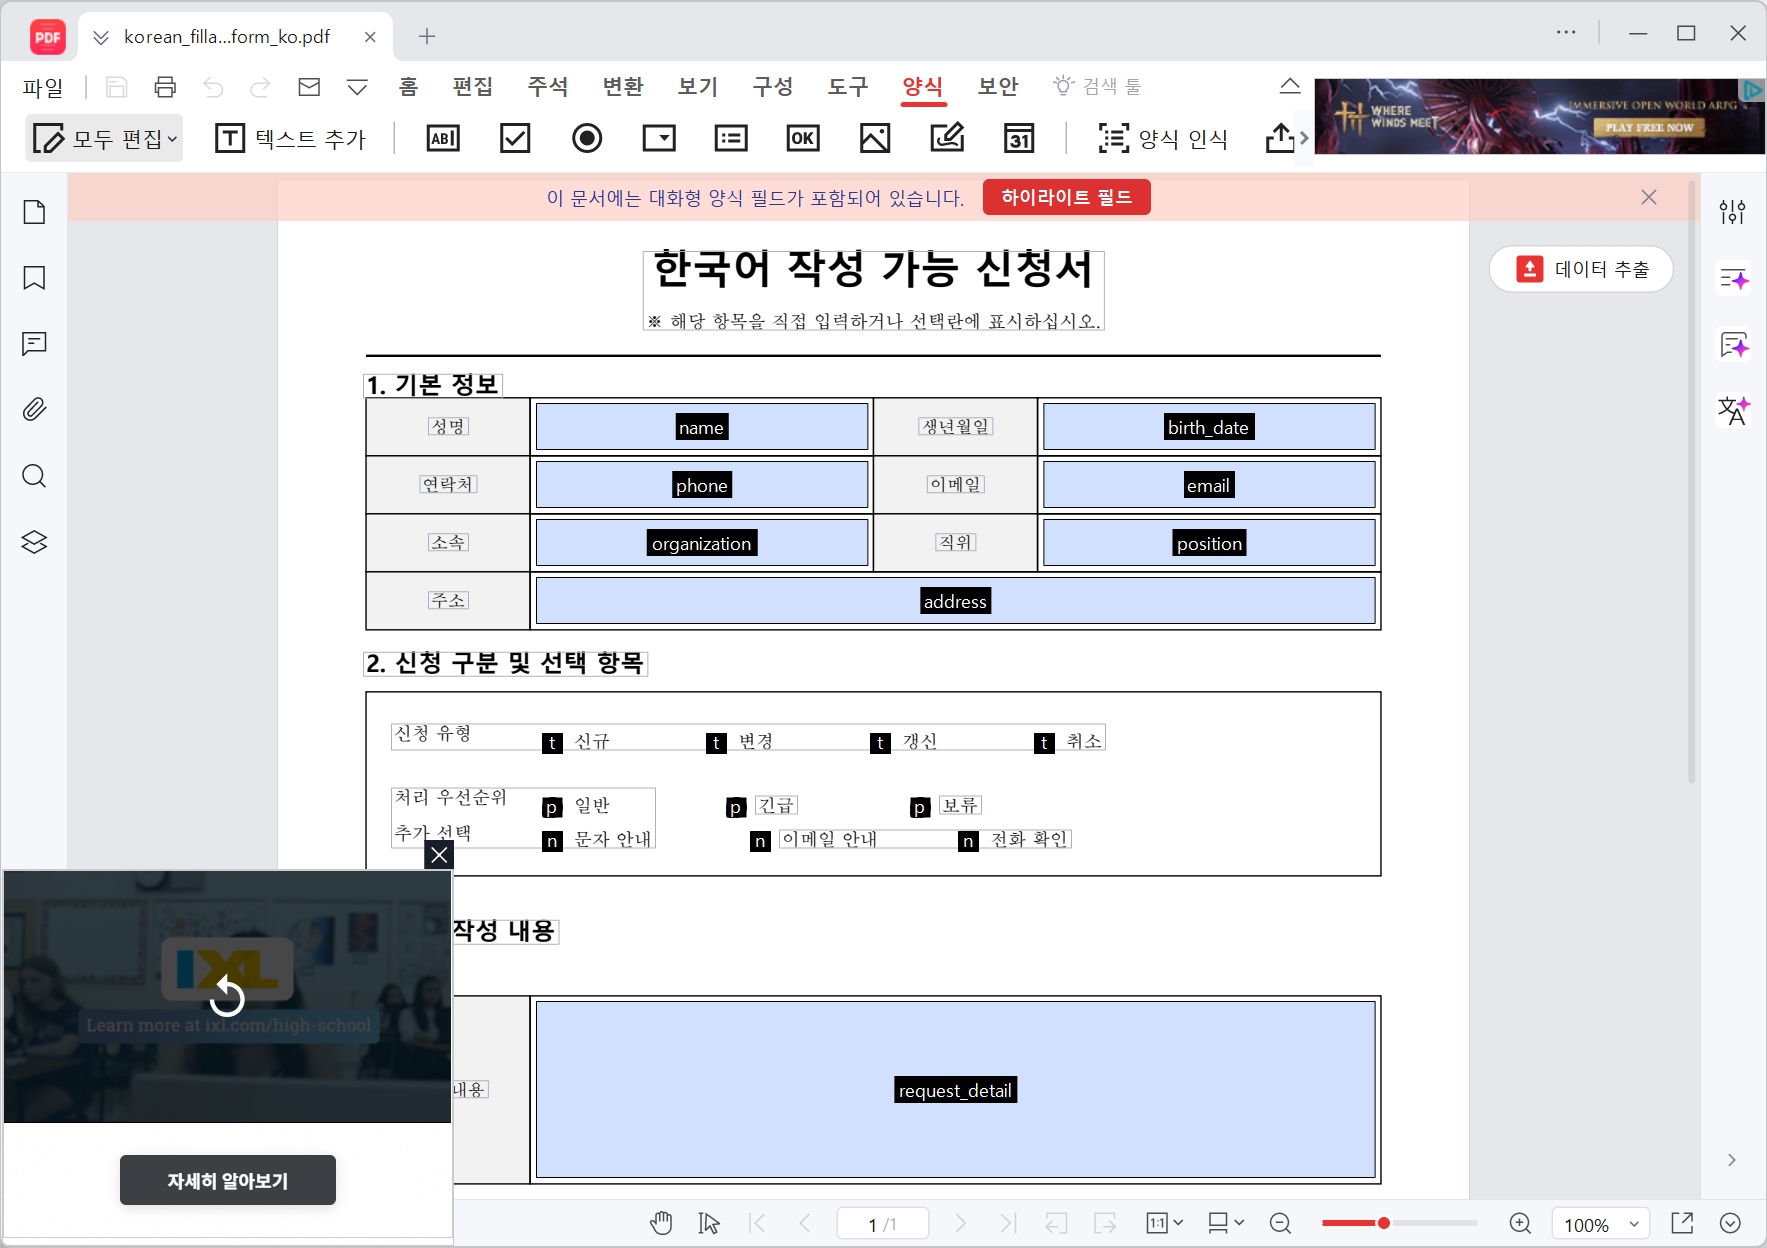This screenshot has width=1767, height=1248.
Task: Close the IXL video ad popup
Action: (439, 854)
